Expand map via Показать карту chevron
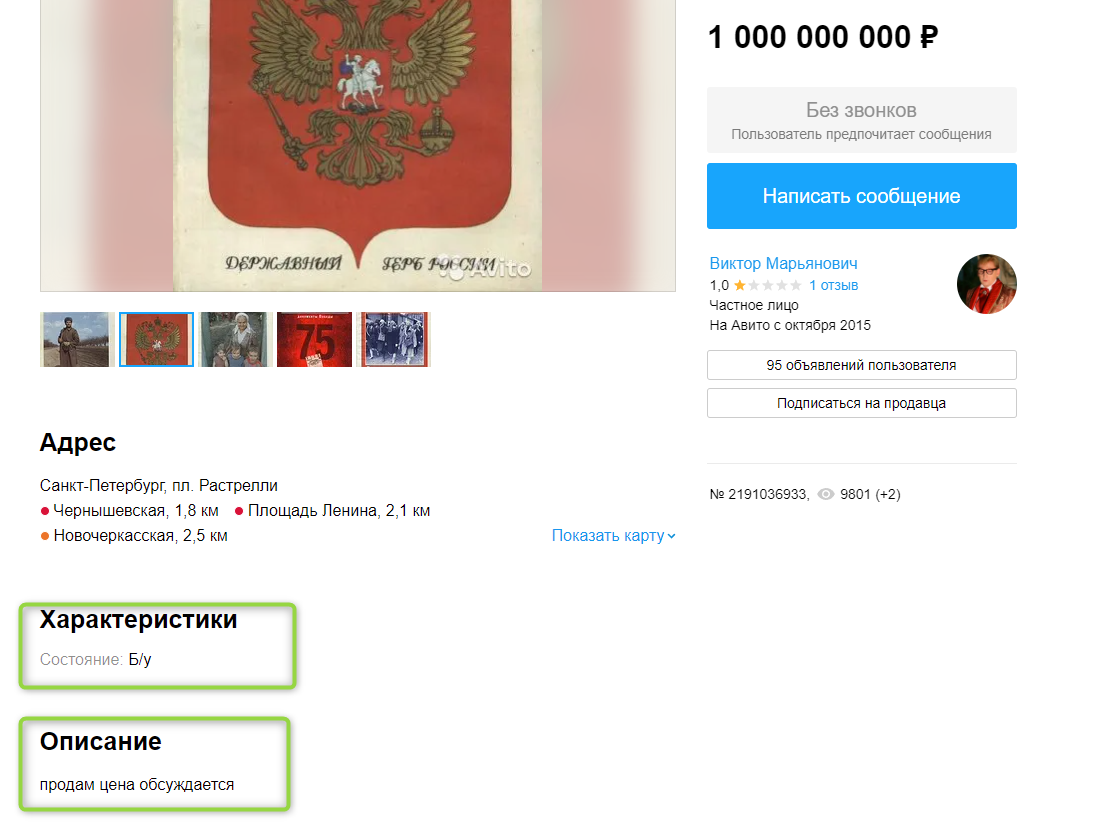1097x826 pixels. [672, 536]
